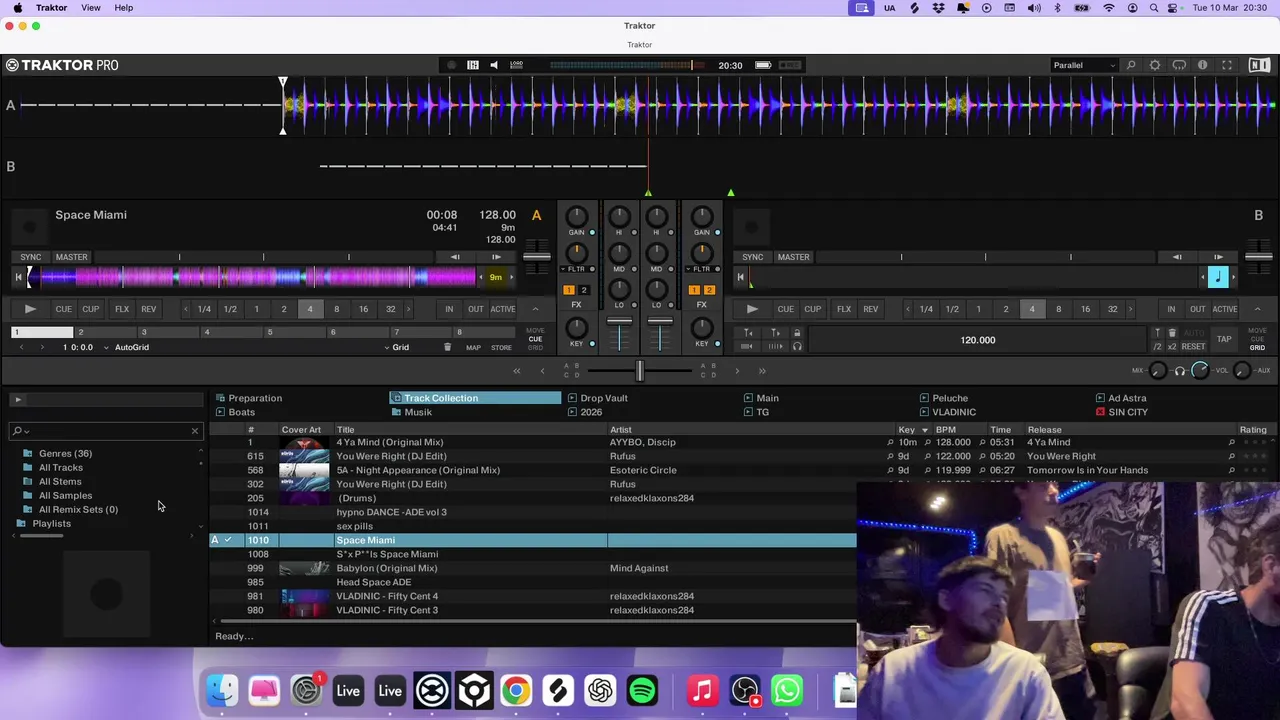Toggle the layout grid icon in header
Viewport: 1280px width, 720px height.
(473, 65)
